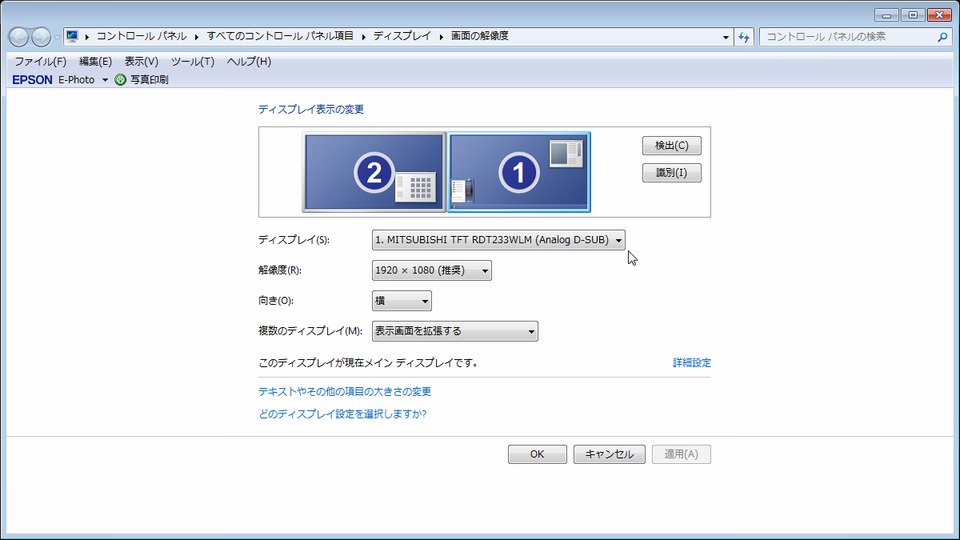Image resolution: width=960 pixels, height=540 pixels.
Task: Open the 複数のディスプレイ multiple displays dropdown
Action: (454, 331)
